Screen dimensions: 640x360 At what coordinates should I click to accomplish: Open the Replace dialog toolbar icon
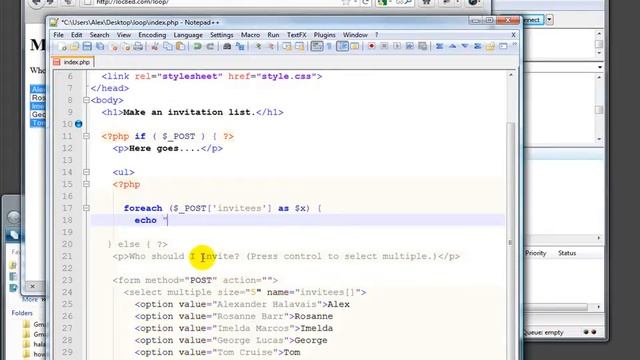[x=240, y=47]
